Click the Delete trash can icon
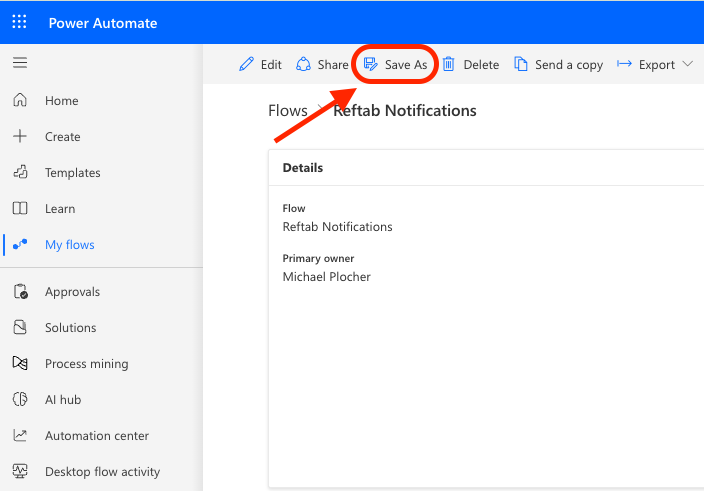The width and height of the screenshot is (704, 491). click(x=449, y=64)
